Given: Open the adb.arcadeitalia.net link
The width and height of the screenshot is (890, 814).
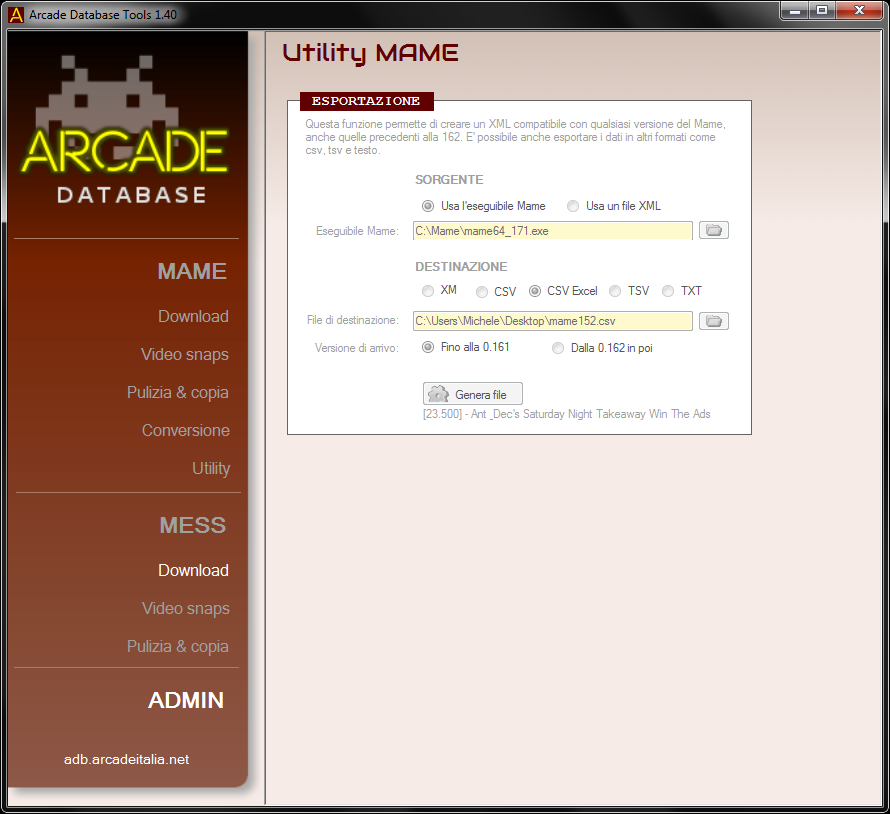Looking at the screenshot, I should [x=126, y=759].
